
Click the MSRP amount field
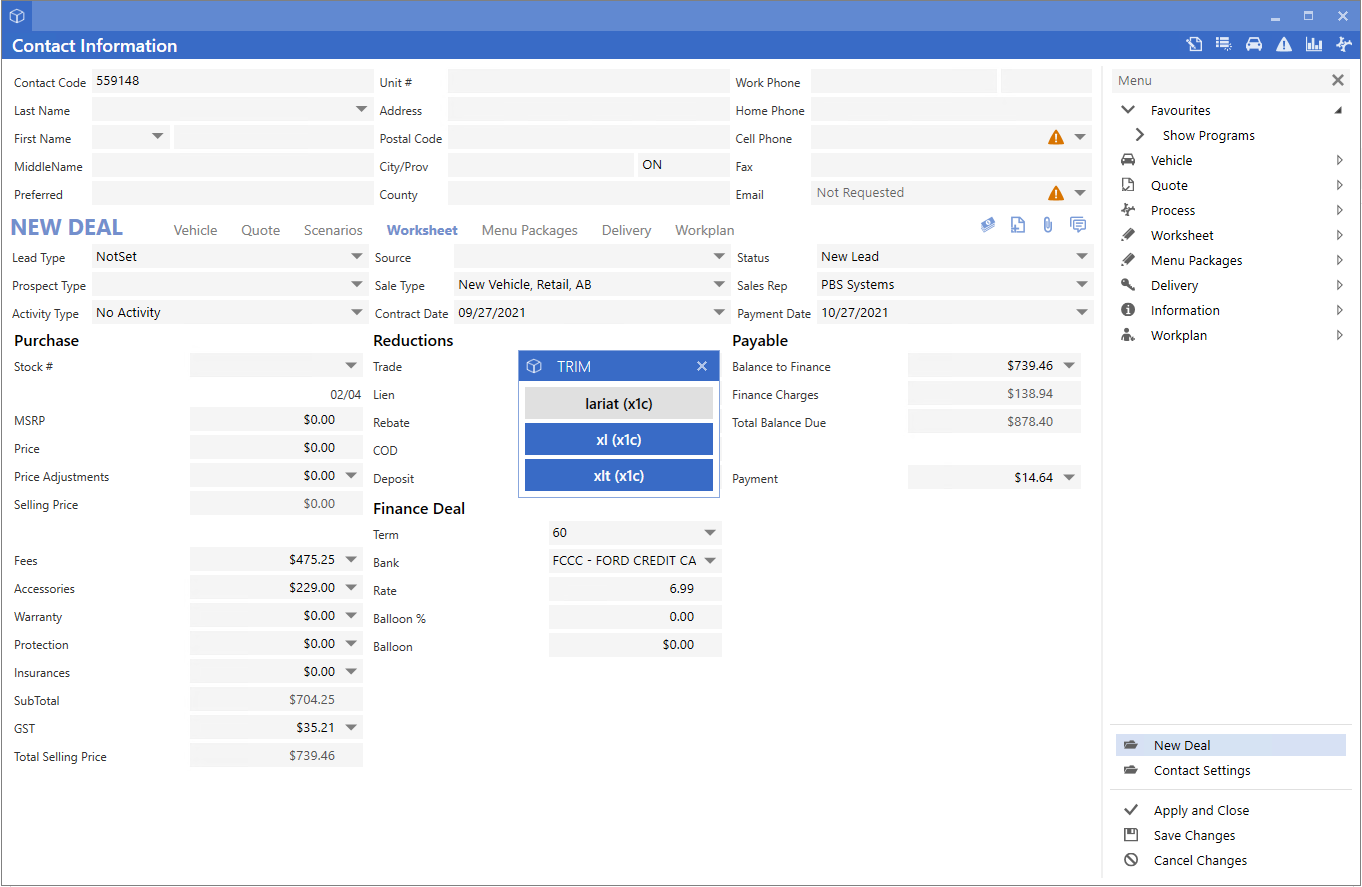pyautogui.click(x=276, y=419)
